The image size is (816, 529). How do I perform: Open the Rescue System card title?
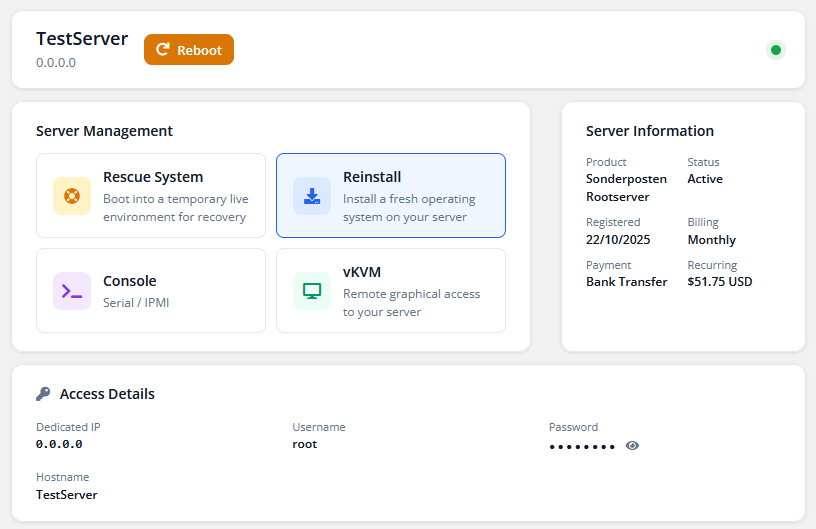pyautogui.click(x=153, y=177)
